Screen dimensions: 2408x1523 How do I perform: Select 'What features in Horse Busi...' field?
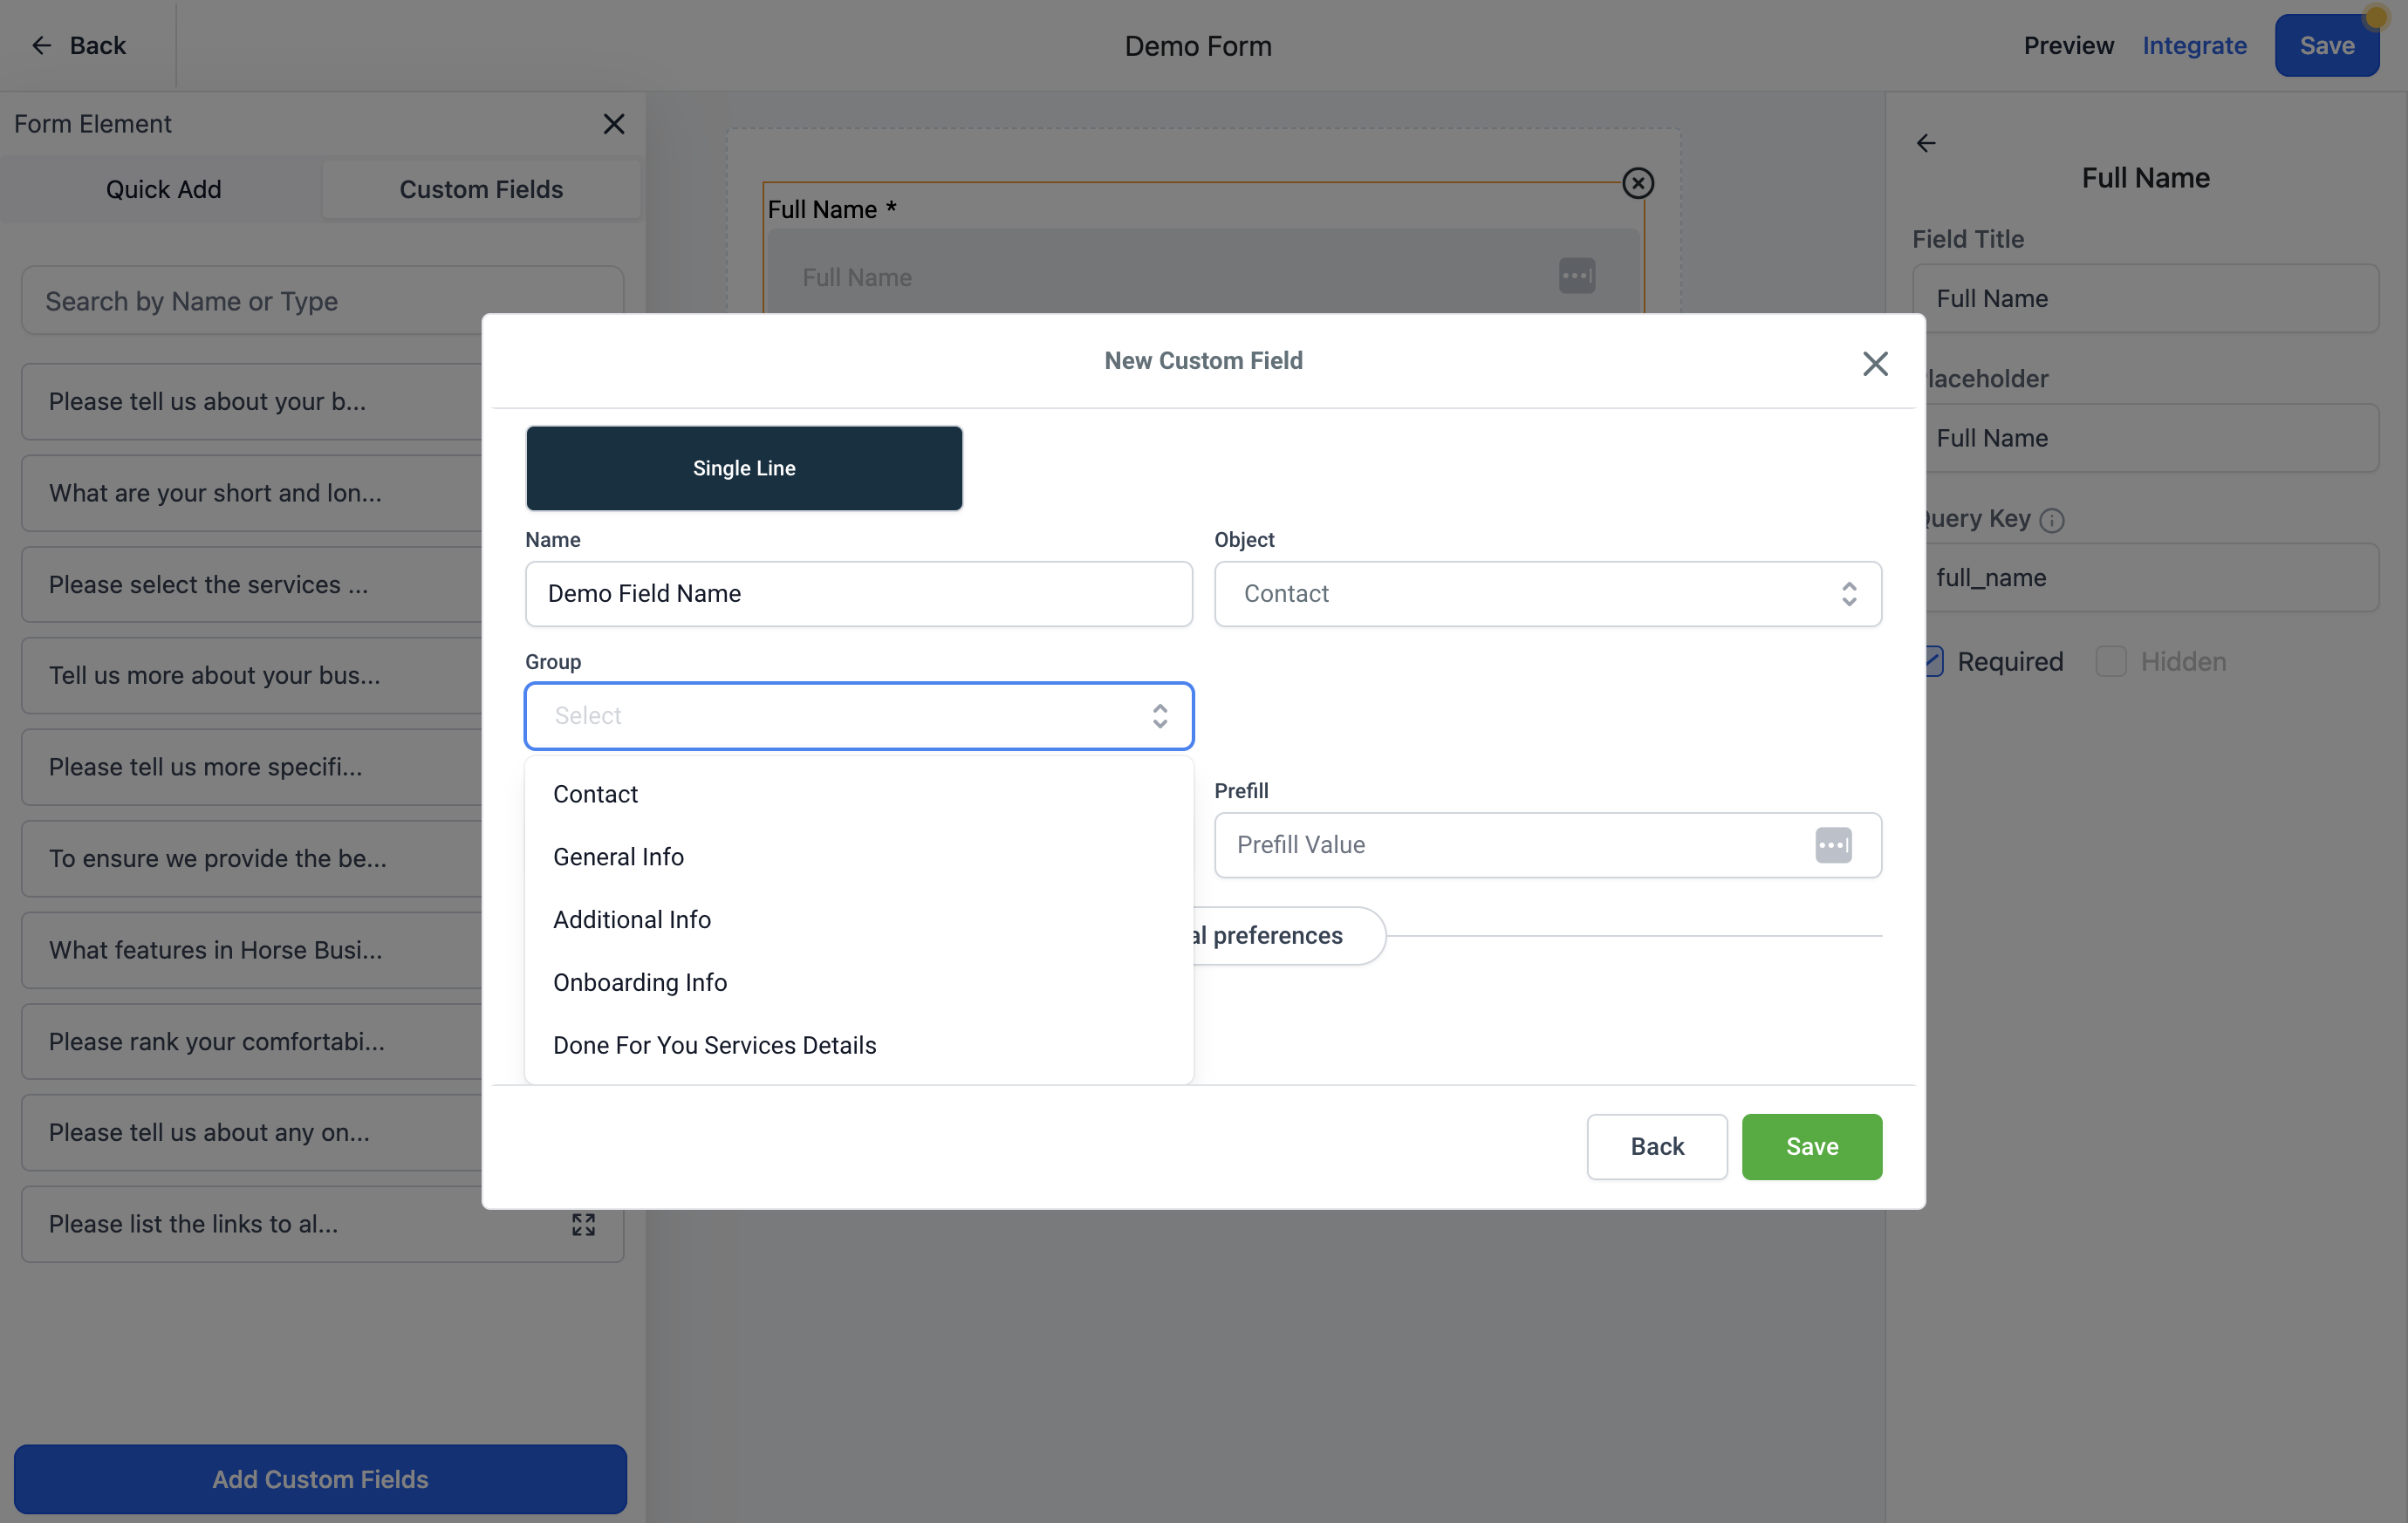pyautogui.click(x=252, y=950)
